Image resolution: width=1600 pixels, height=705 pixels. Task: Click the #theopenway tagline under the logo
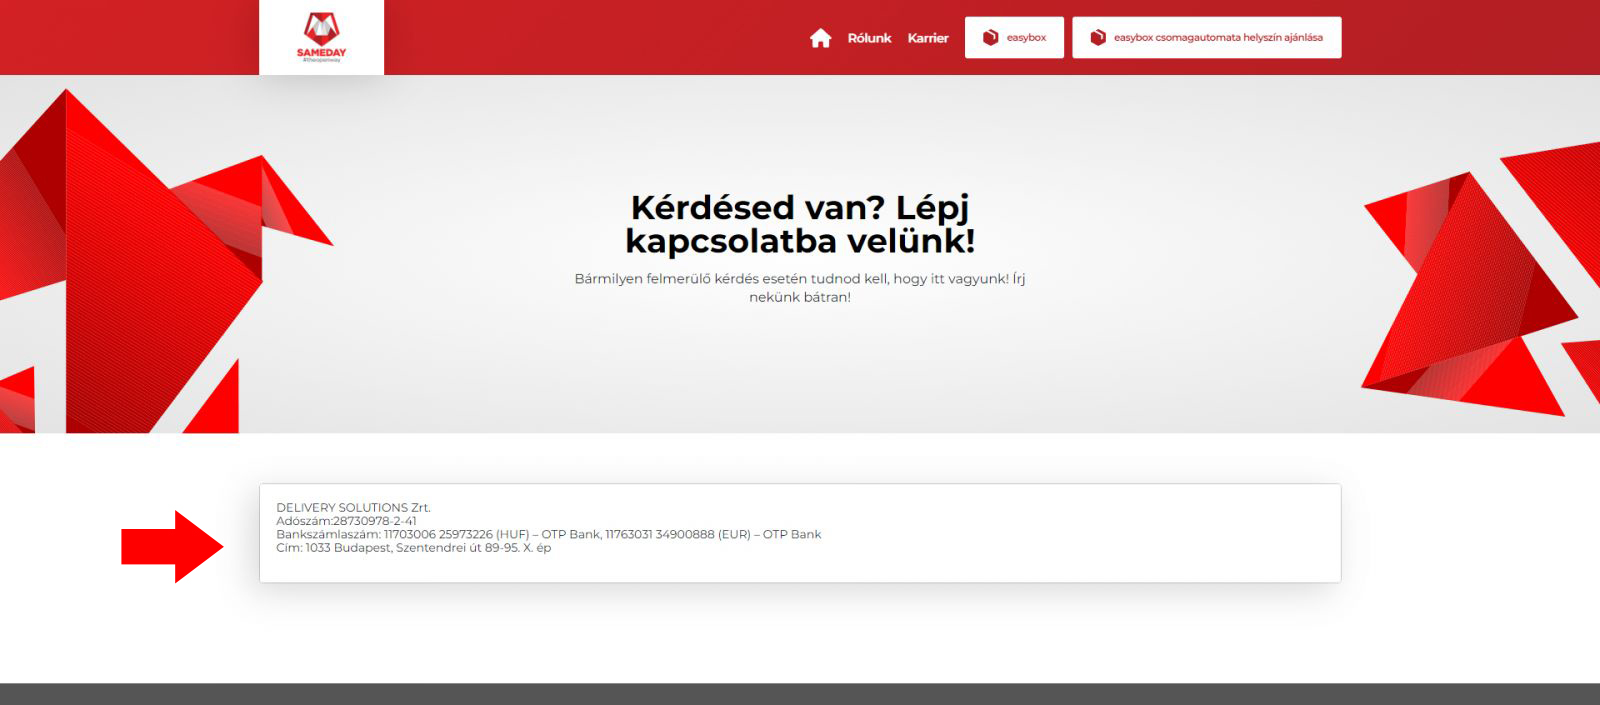tap(321, 60)
